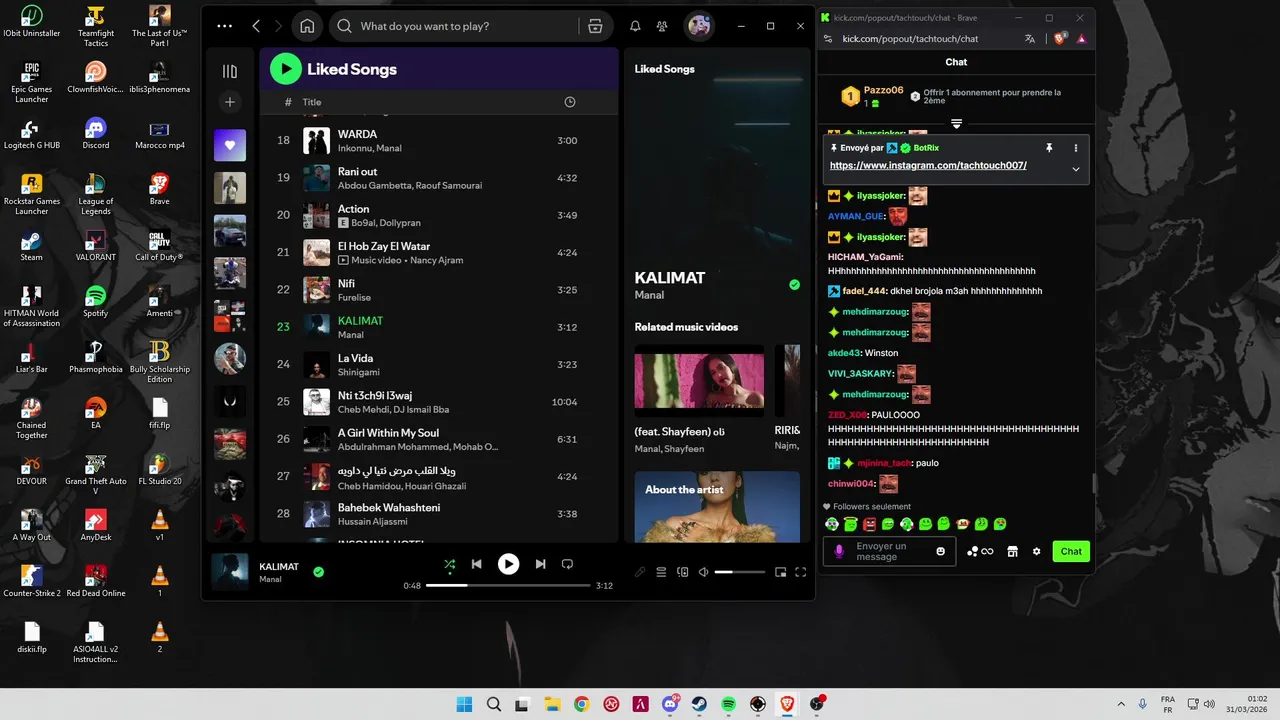This screenshot has height=720, width=1280.
Task: Open the Browse icon in Spotify search bar
Action: click(595, 26)
